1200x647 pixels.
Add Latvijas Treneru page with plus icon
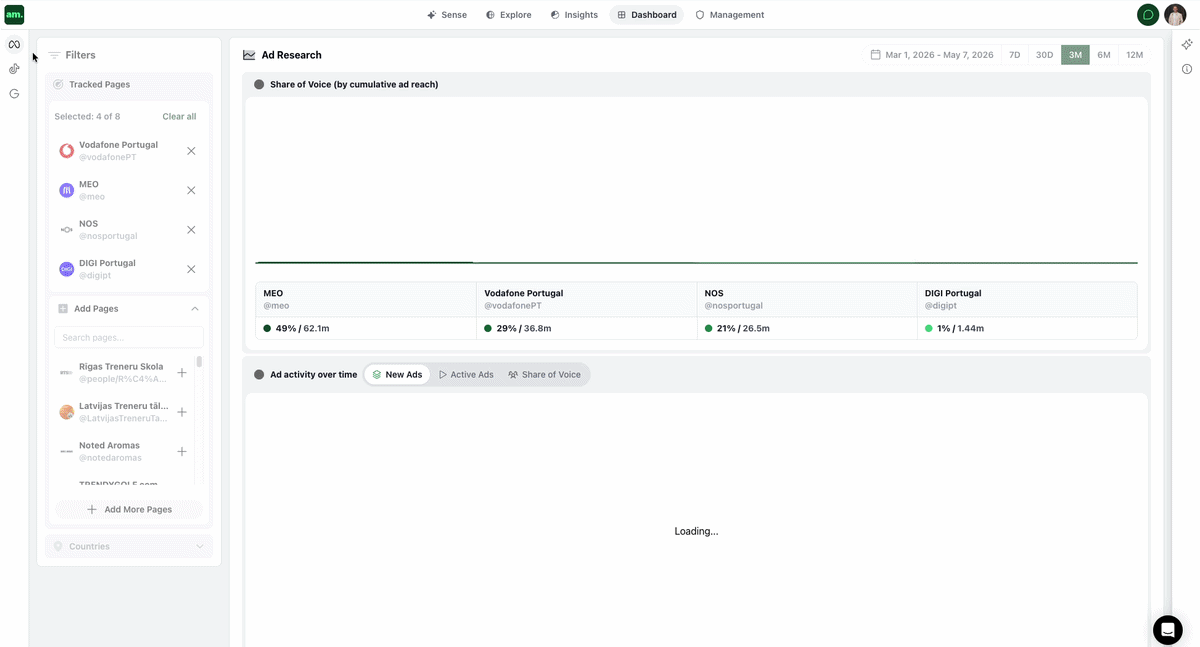tap(182, 412)
